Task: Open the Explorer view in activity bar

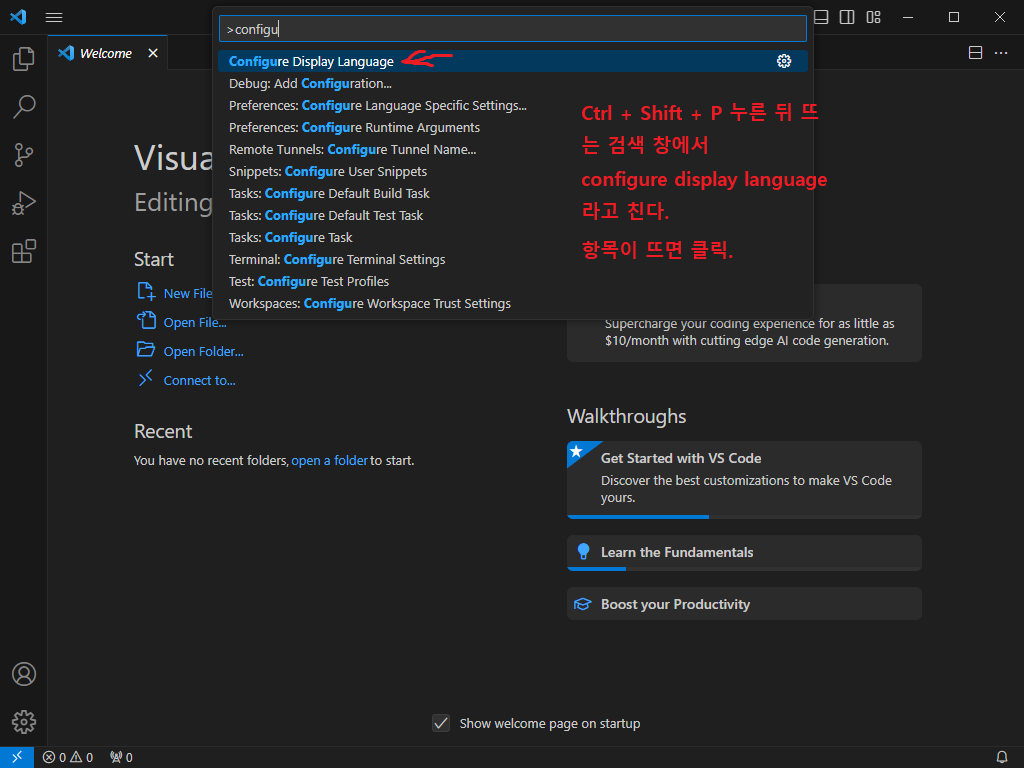Action: tap(24, 59)
